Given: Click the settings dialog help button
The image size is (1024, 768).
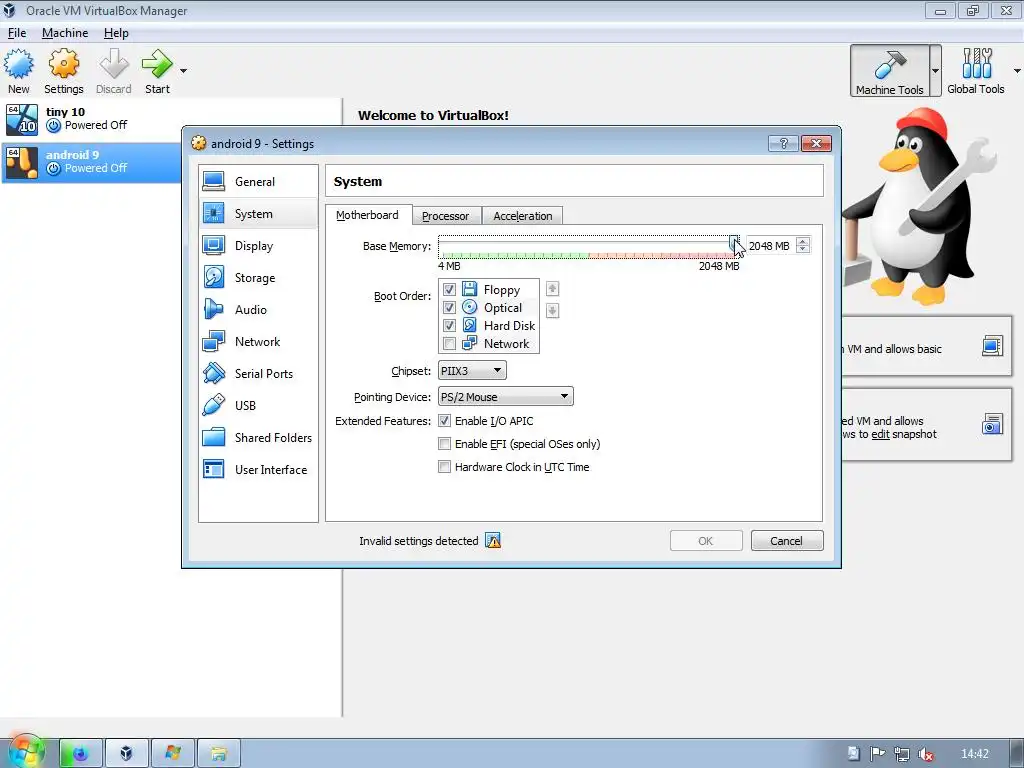Looking at the screenshot, I should tap(784, 144).
